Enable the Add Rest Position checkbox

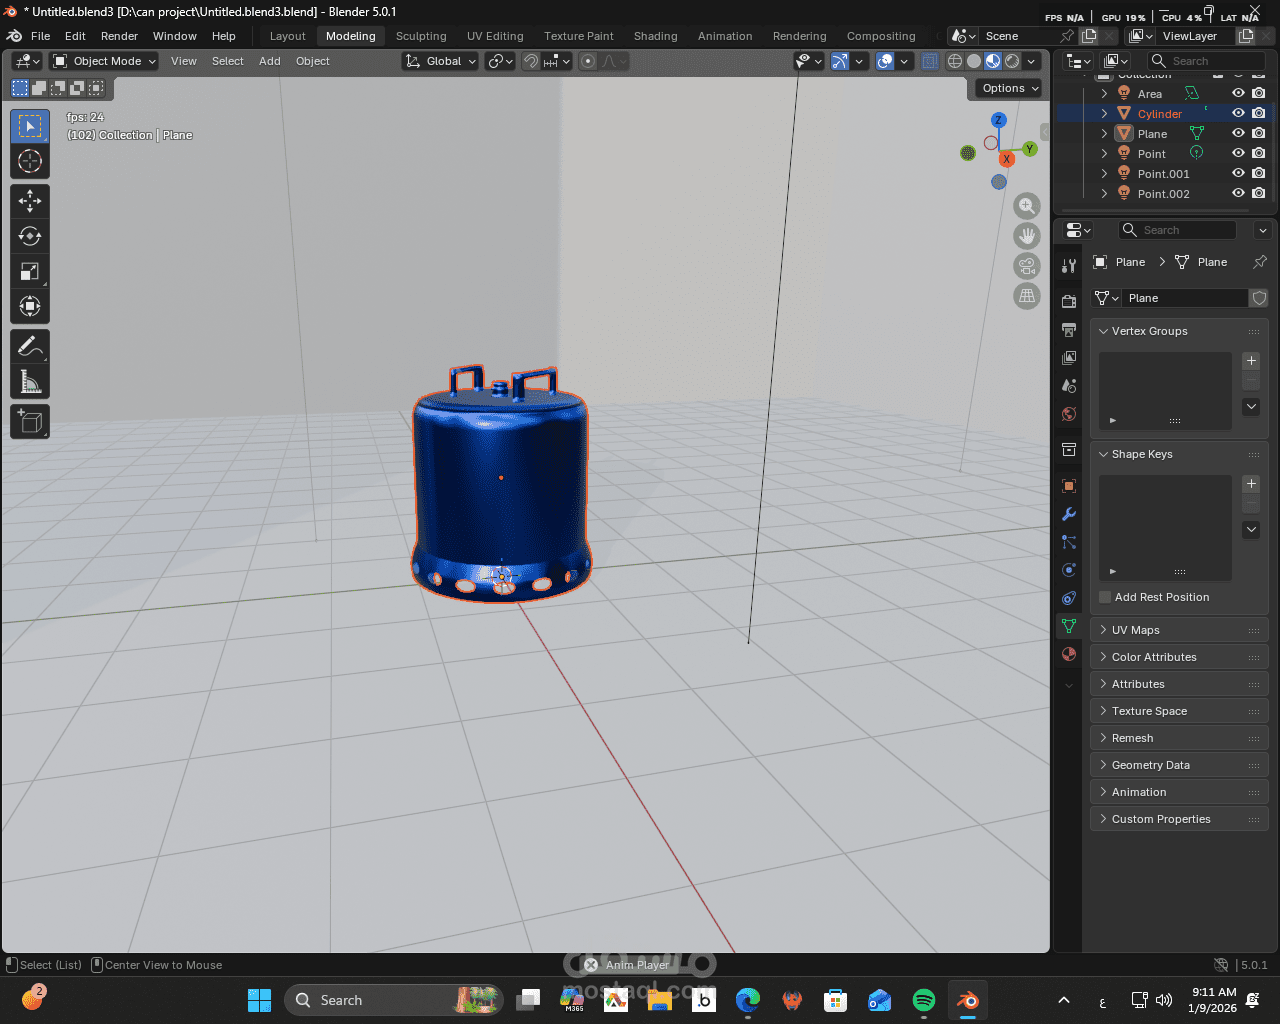1105,597
